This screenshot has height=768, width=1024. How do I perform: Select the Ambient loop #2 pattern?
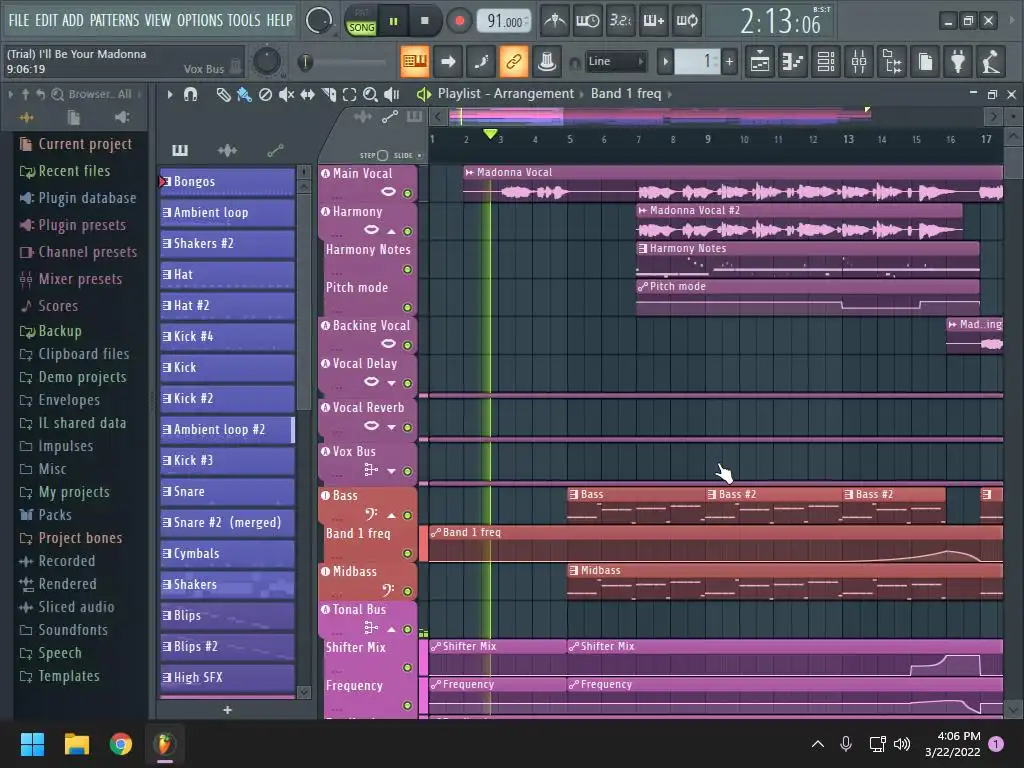pos(227,430)
